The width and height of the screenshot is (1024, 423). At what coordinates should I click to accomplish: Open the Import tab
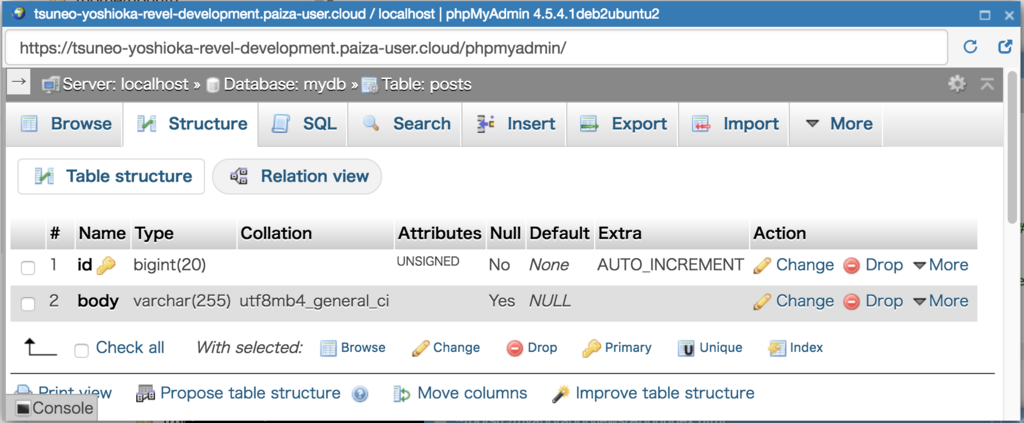(x=734, y=124)
